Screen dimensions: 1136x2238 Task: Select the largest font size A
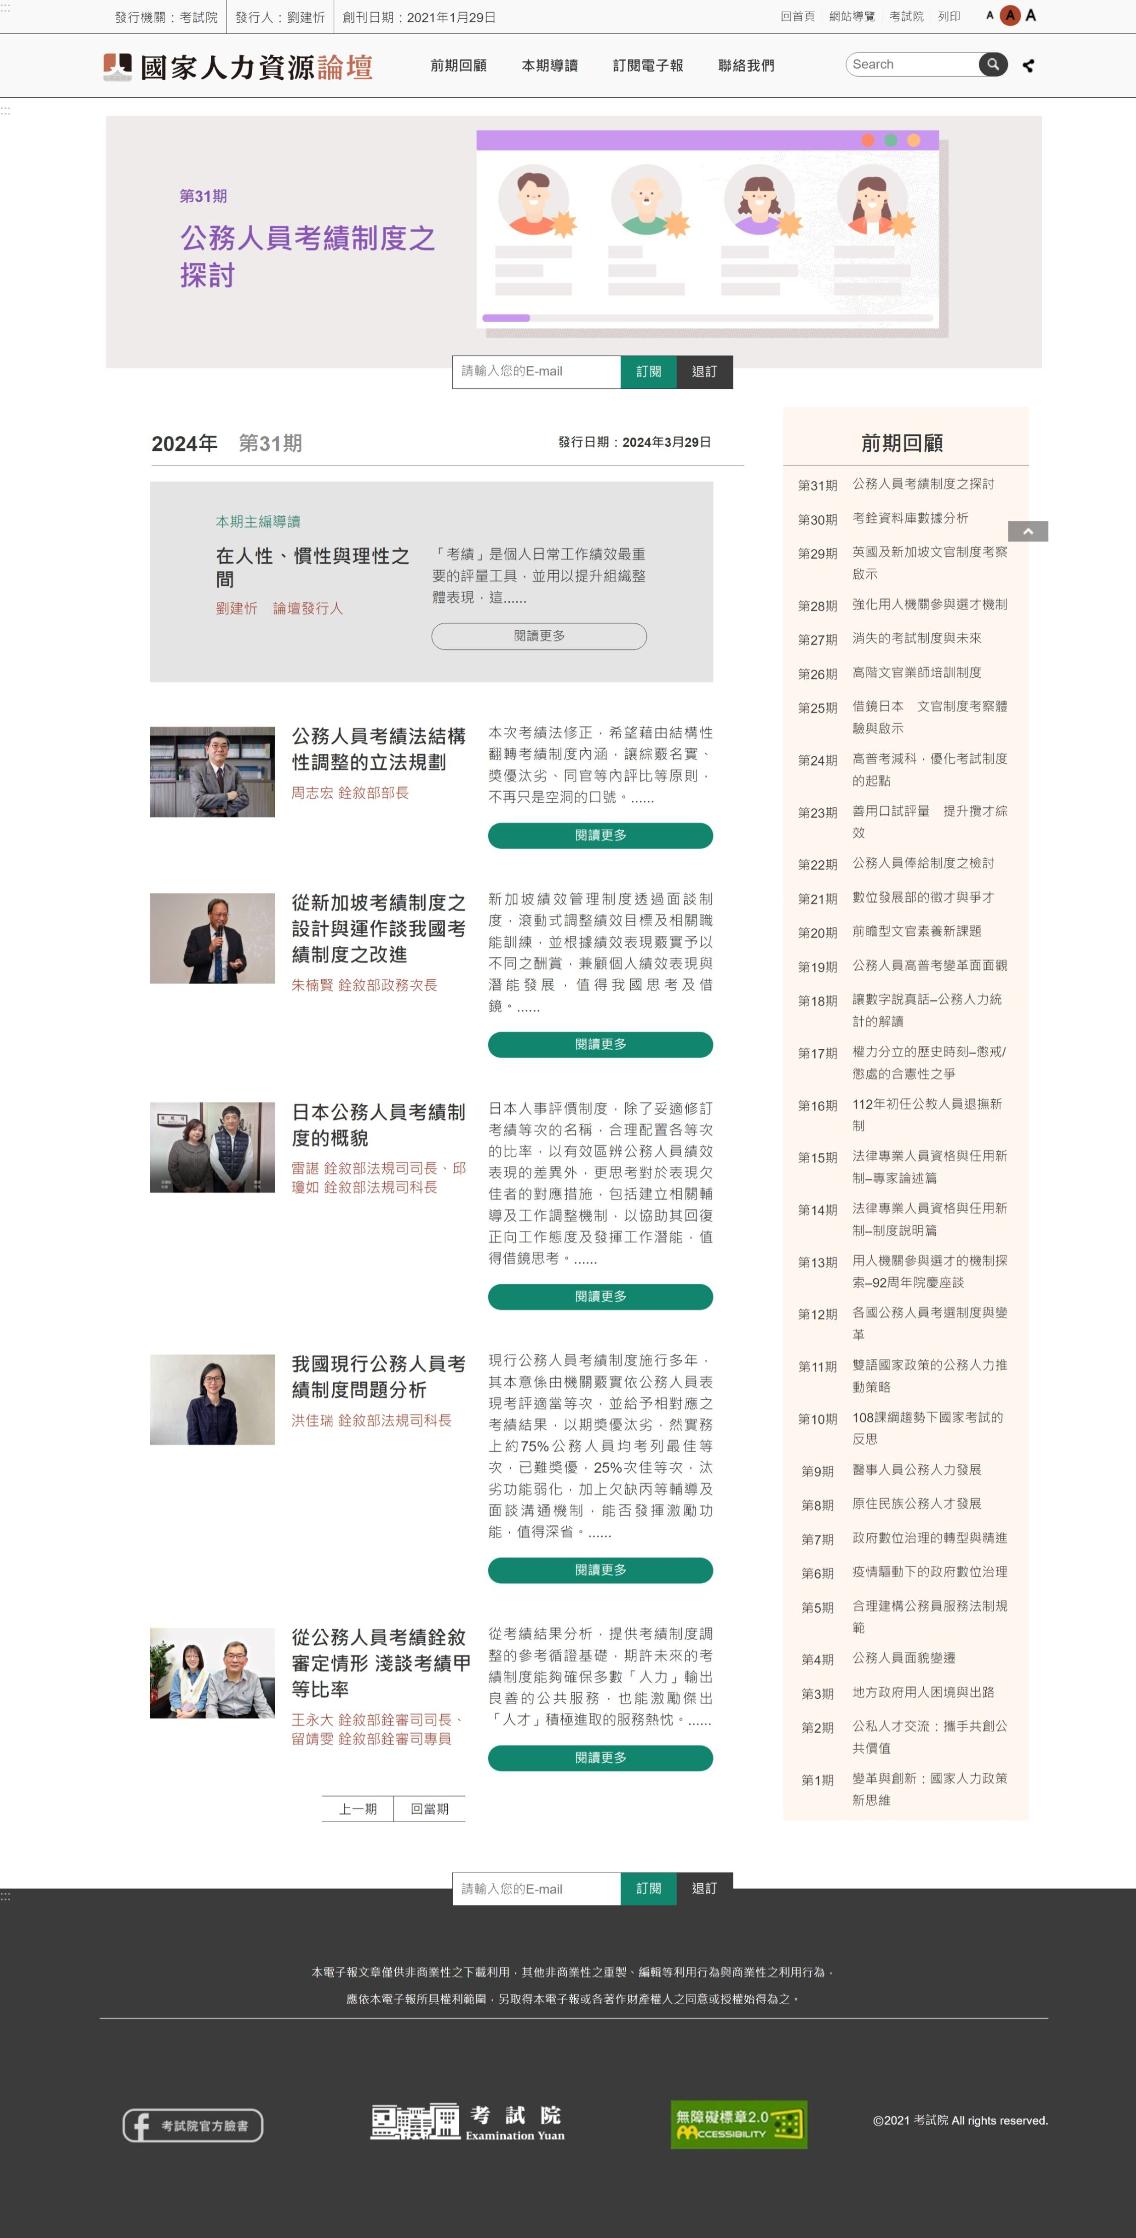pos(1031,16)
